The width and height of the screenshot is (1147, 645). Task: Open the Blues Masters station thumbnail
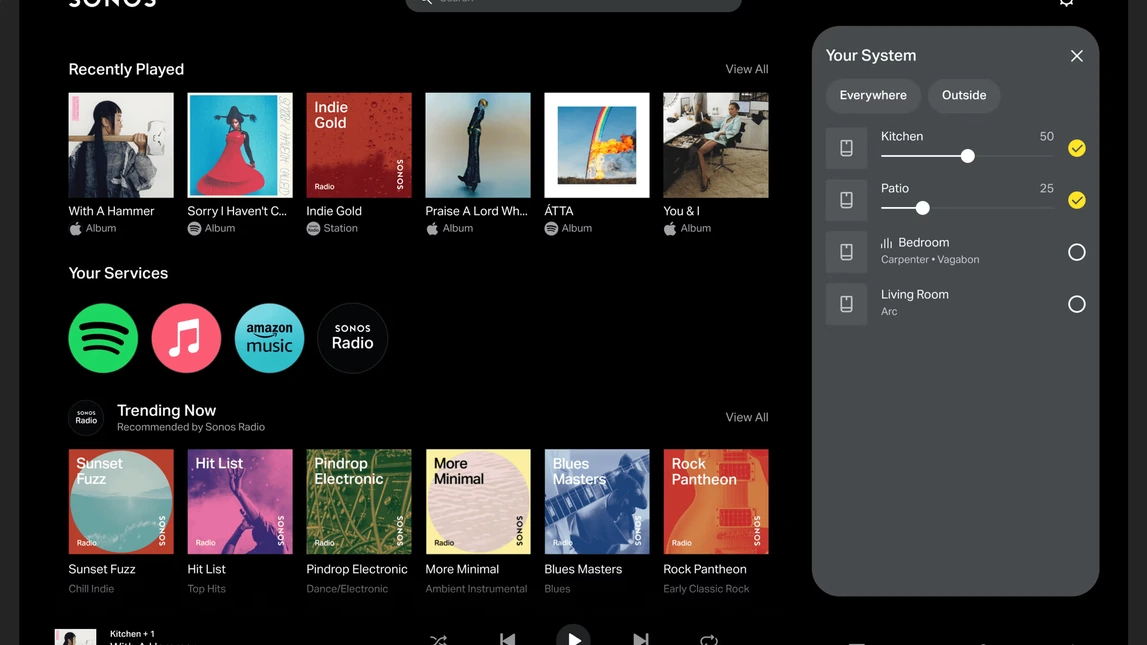596,501
